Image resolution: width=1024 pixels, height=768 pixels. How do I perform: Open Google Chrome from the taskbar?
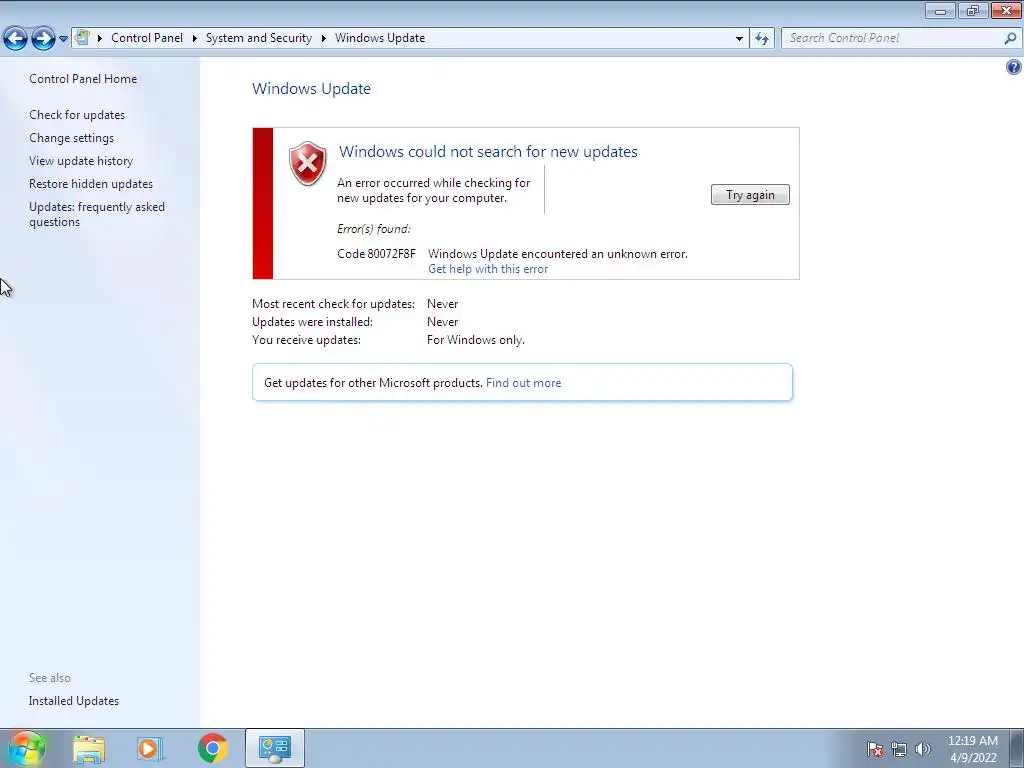tap(212, 748)
